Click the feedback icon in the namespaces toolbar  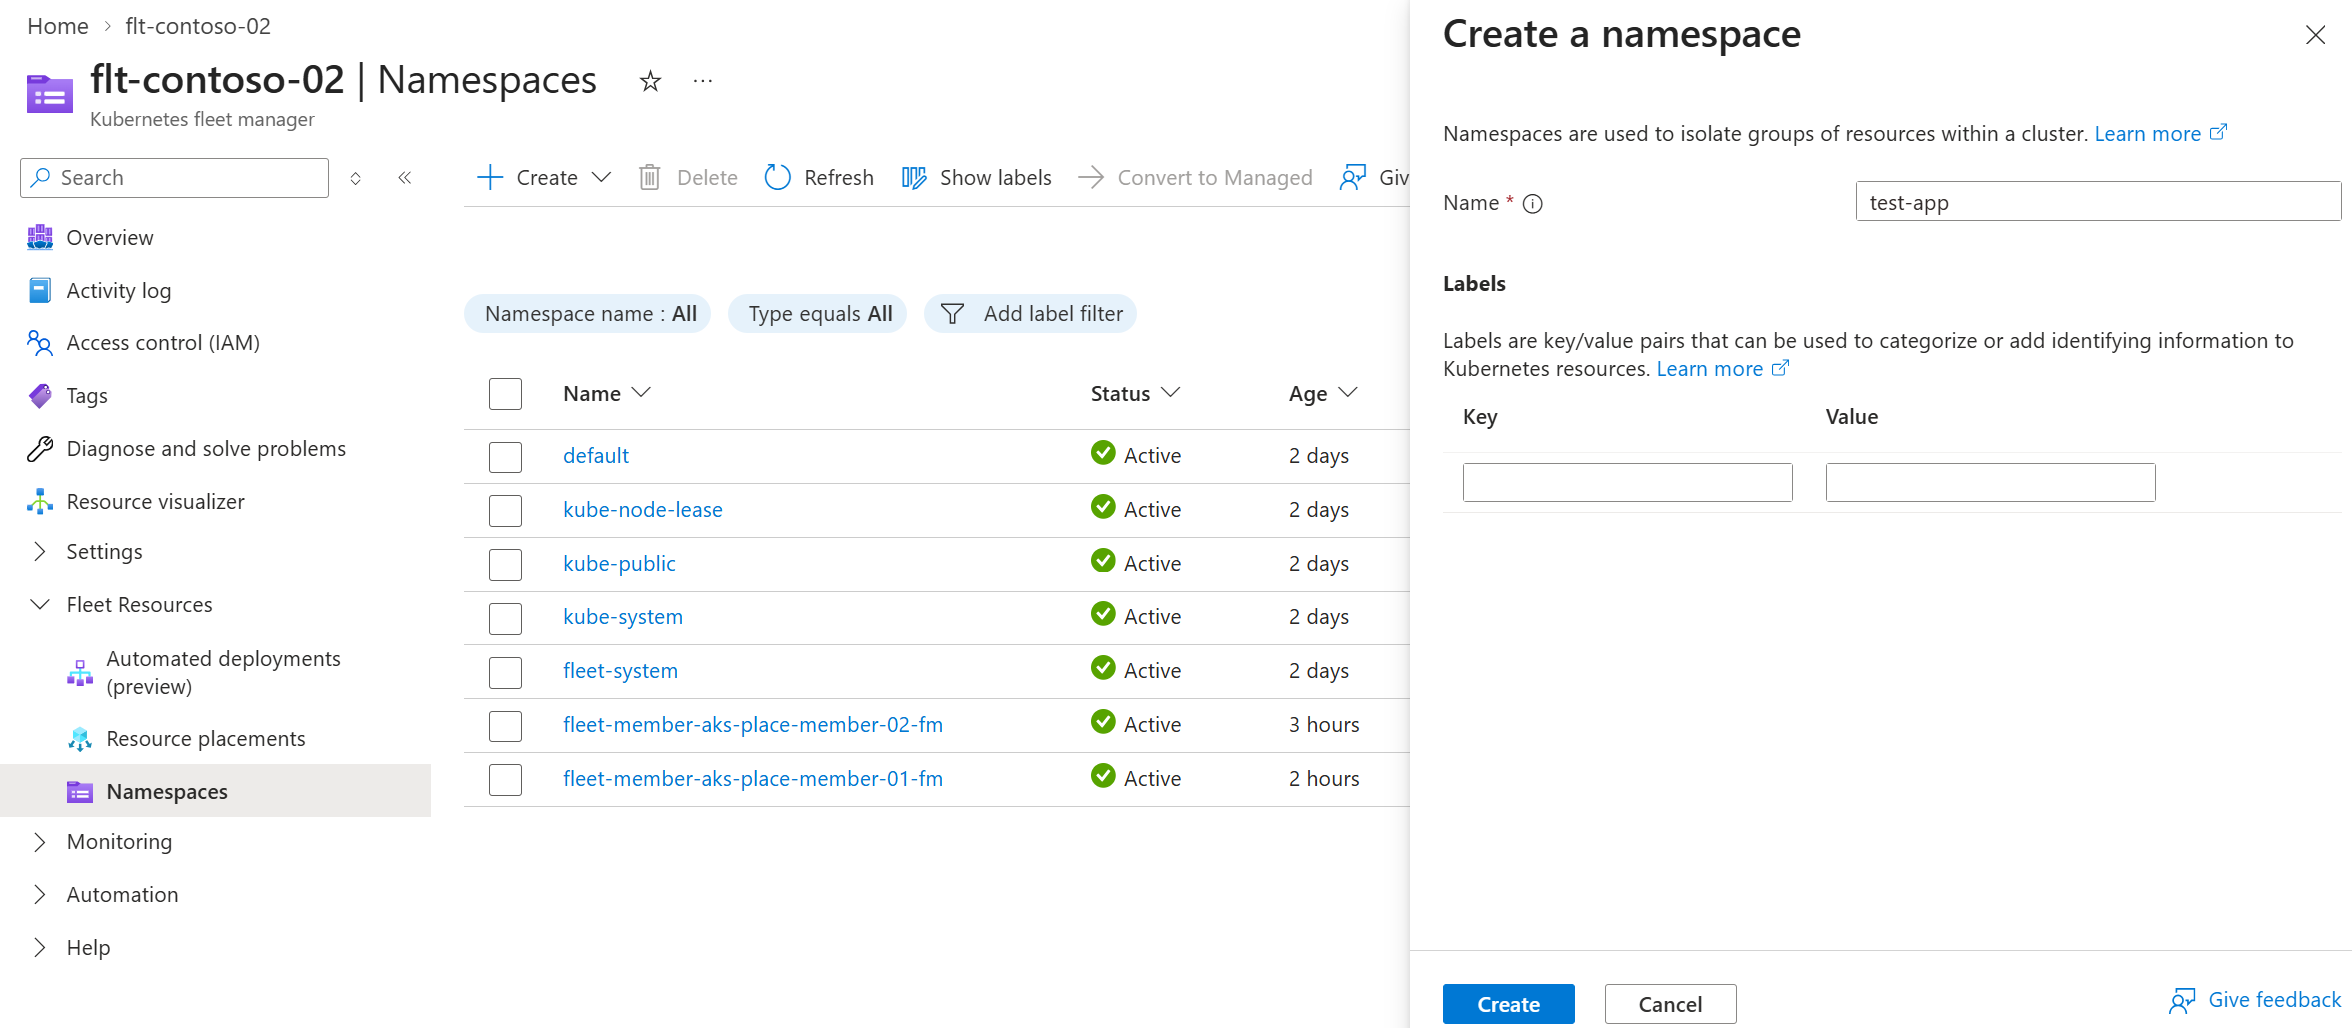(1353, 178)
